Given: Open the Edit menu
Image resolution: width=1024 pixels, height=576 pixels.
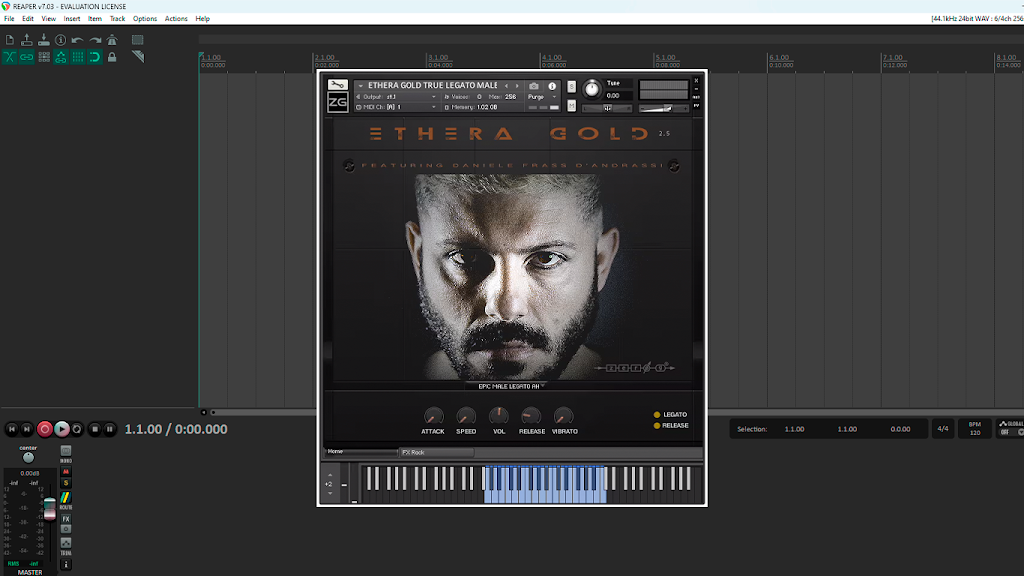Looking at the screenshot, I should [x=27, y=19].
